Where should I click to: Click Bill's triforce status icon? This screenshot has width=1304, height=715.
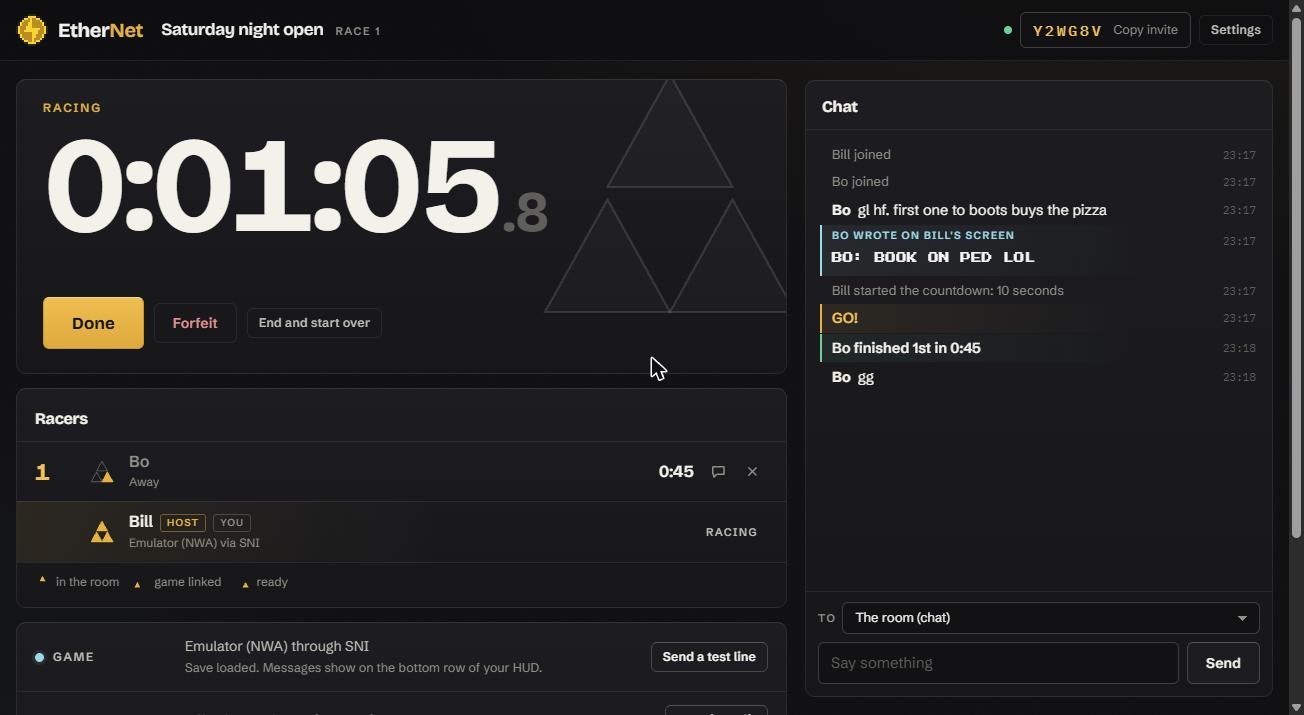(x=102, y=532)
